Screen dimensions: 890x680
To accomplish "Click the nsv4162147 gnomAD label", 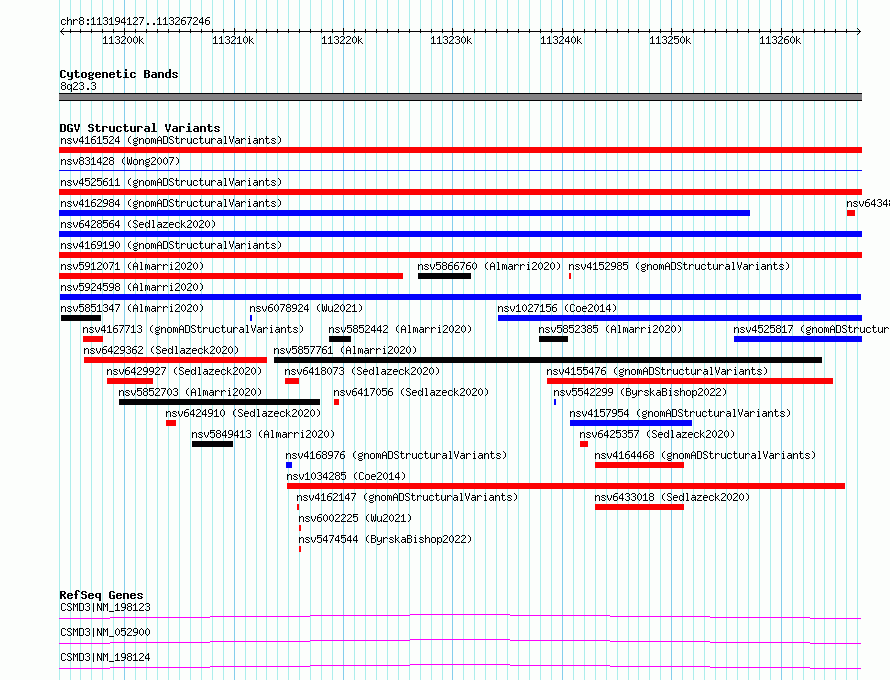I will tap(407, 497).
